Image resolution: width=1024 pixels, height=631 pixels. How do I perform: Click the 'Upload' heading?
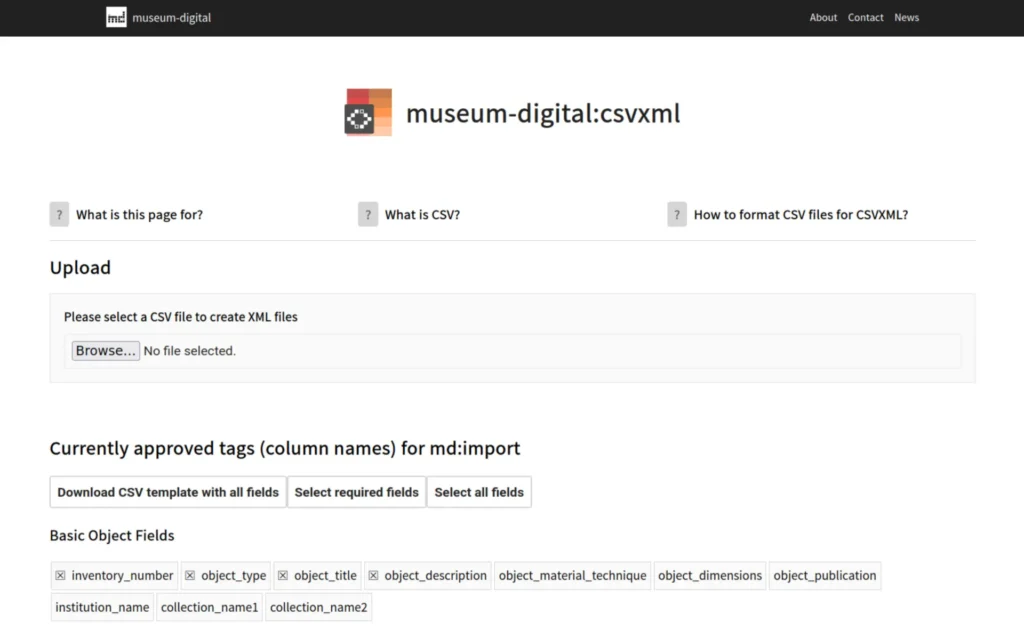pos(80,268)
